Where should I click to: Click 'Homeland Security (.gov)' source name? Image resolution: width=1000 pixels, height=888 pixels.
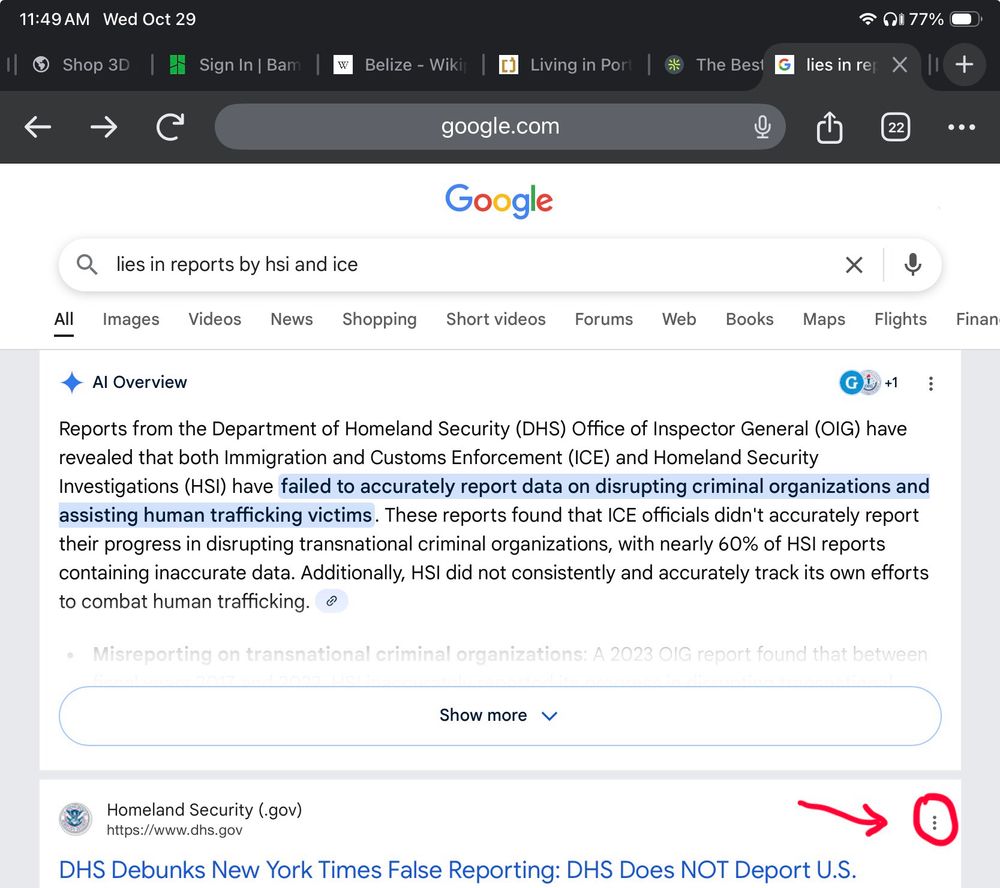point(204,810)
